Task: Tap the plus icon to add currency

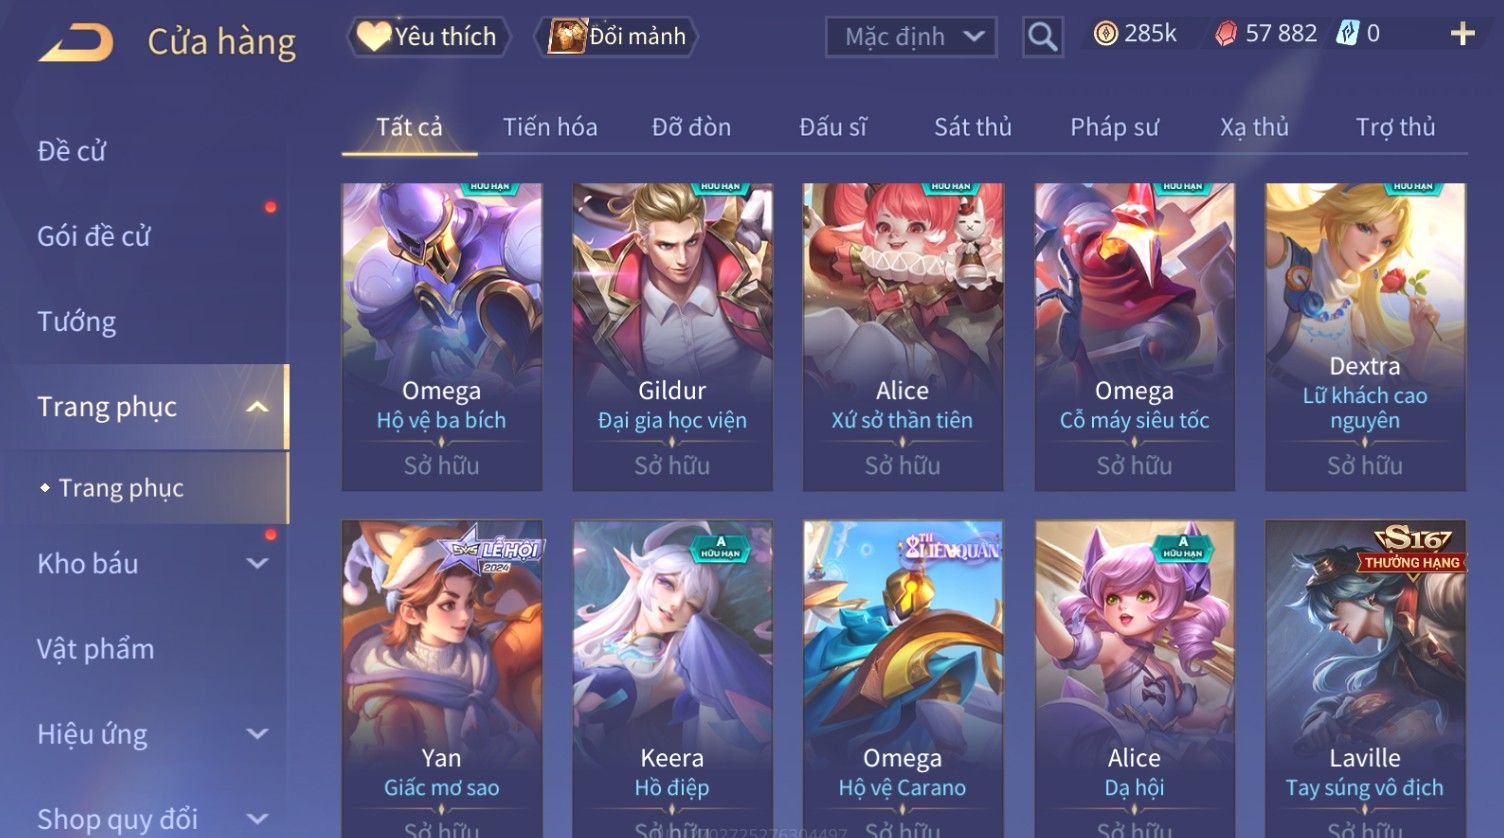Action: coord(1462,34)
